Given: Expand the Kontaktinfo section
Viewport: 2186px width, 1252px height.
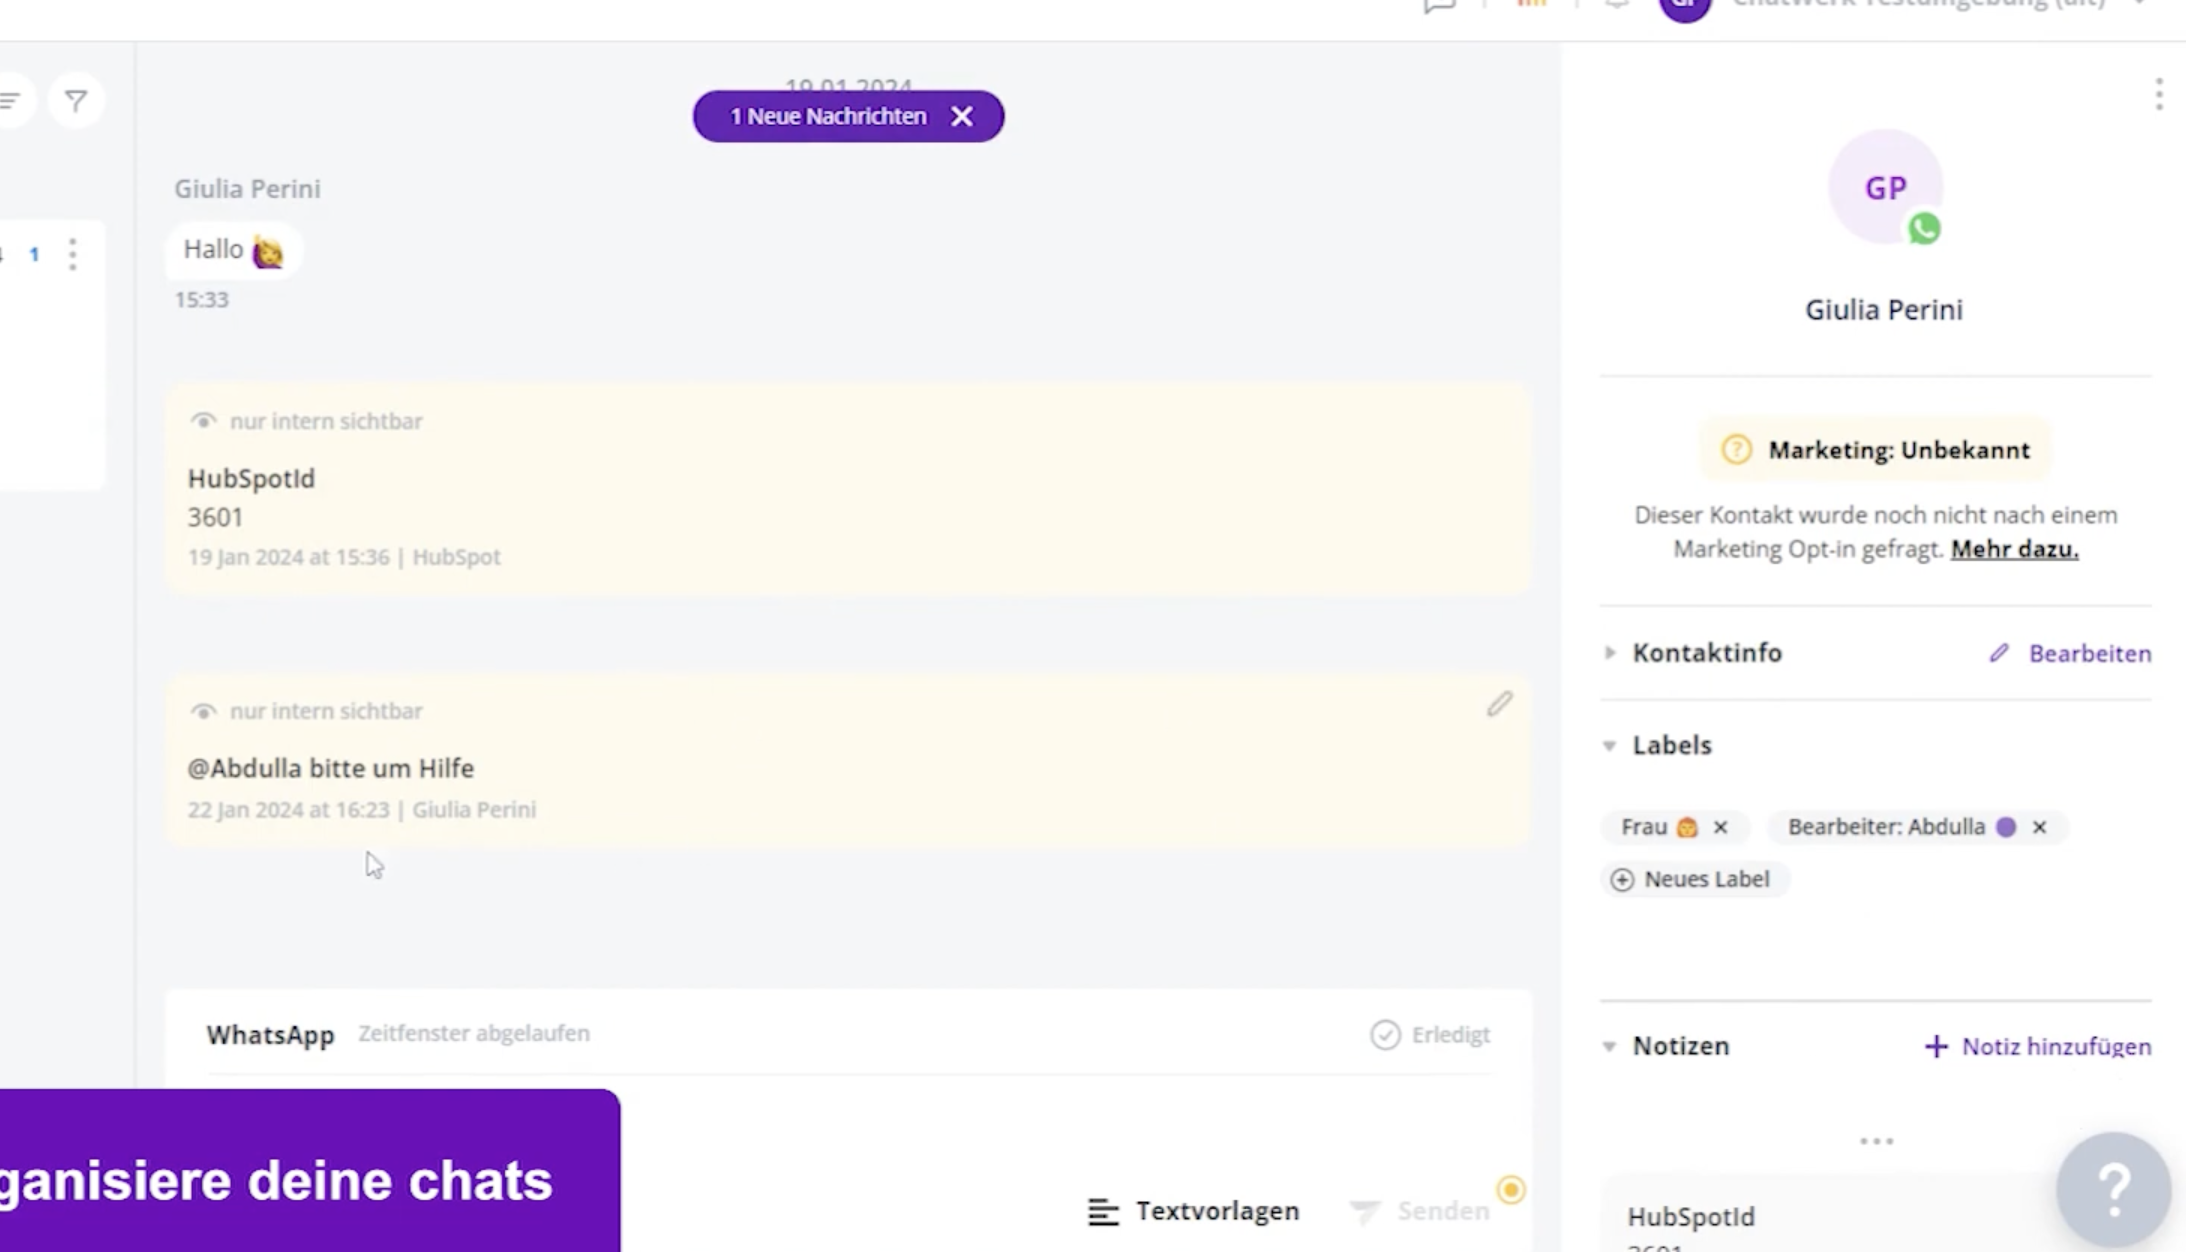Looking at the screenshot, I should 1610,652.
